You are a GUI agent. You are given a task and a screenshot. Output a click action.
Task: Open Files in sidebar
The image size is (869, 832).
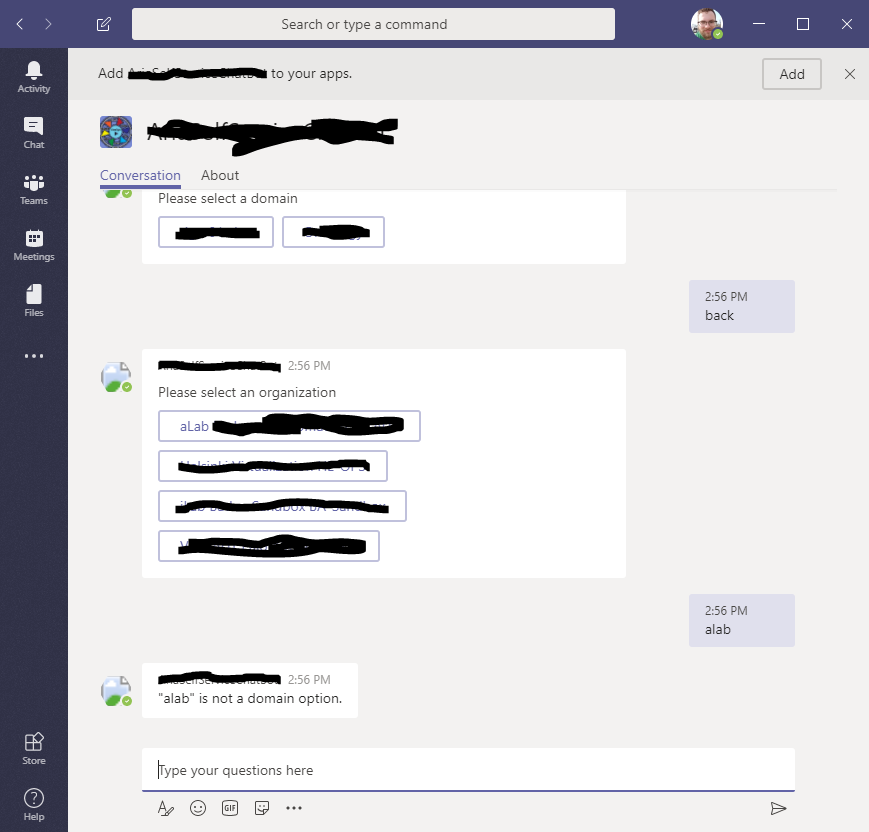(34, 301)
